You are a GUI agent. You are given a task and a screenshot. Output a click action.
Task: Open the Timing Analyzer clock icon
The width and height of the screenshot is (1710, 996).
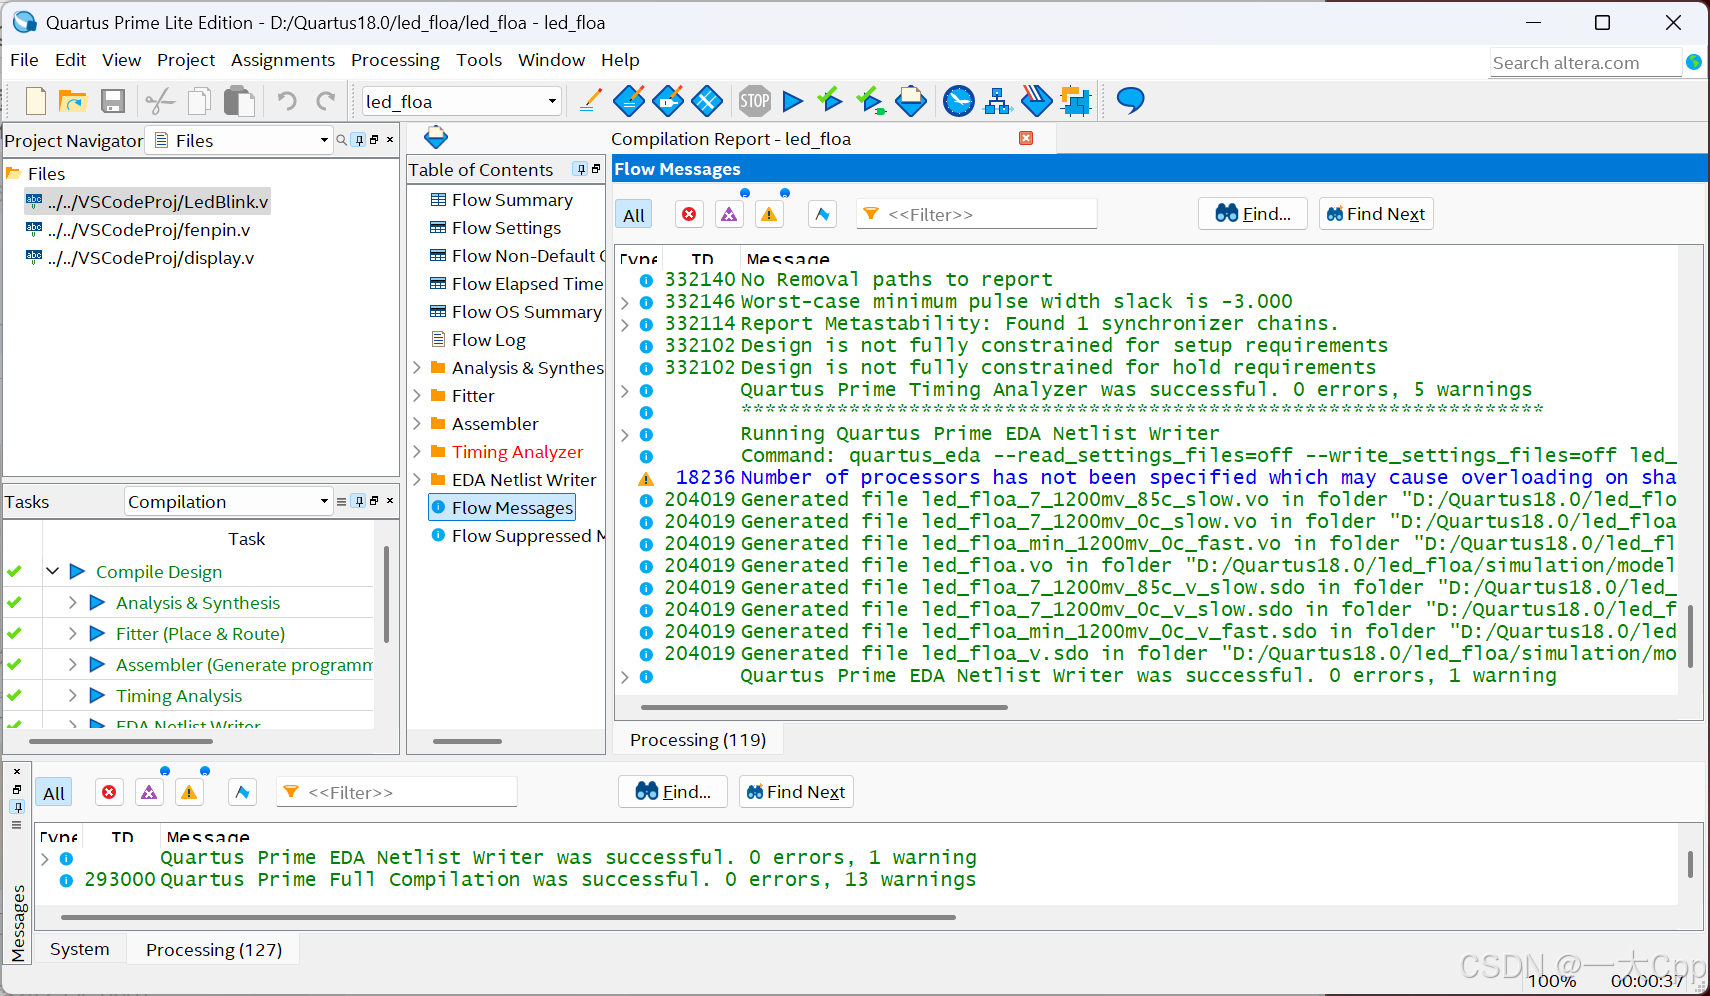pos(959,101)
